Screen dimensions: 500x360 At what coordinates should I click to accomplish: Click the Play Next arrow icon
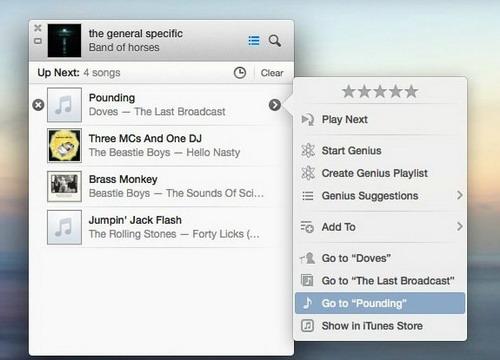(307, 119)
